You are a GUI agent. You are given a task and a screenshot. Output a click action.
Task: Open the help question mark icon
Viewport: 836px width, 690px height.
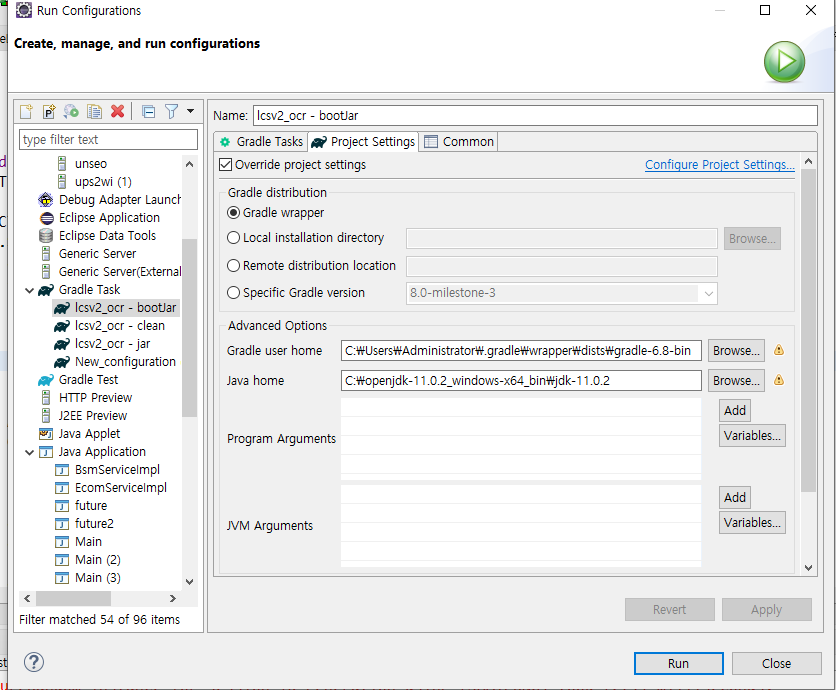(x=34, y=662)
